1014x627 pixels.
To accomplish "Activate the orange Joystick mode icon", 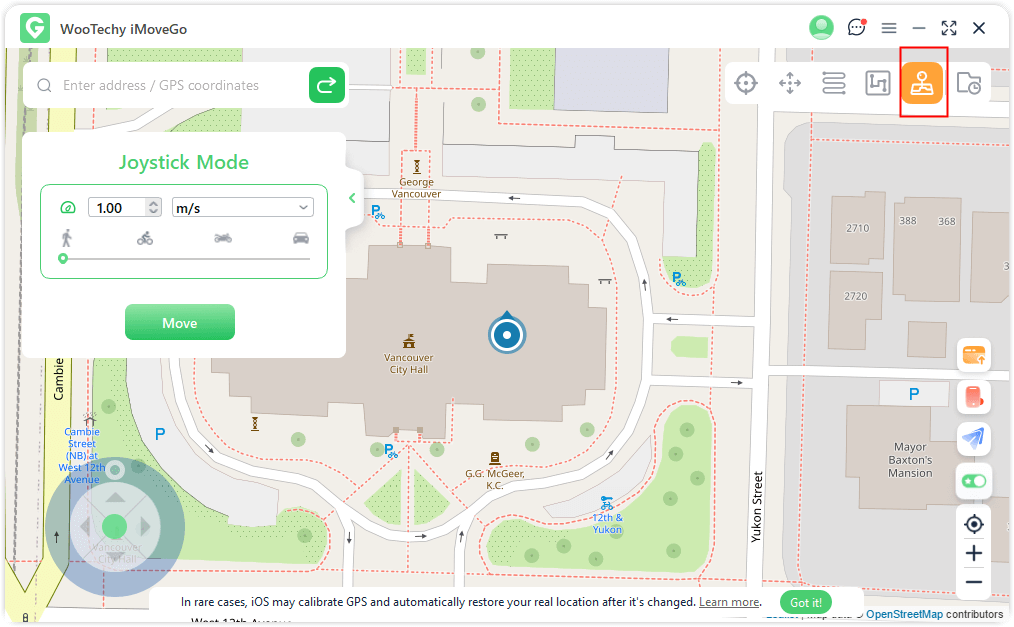I will coord(923,84).
